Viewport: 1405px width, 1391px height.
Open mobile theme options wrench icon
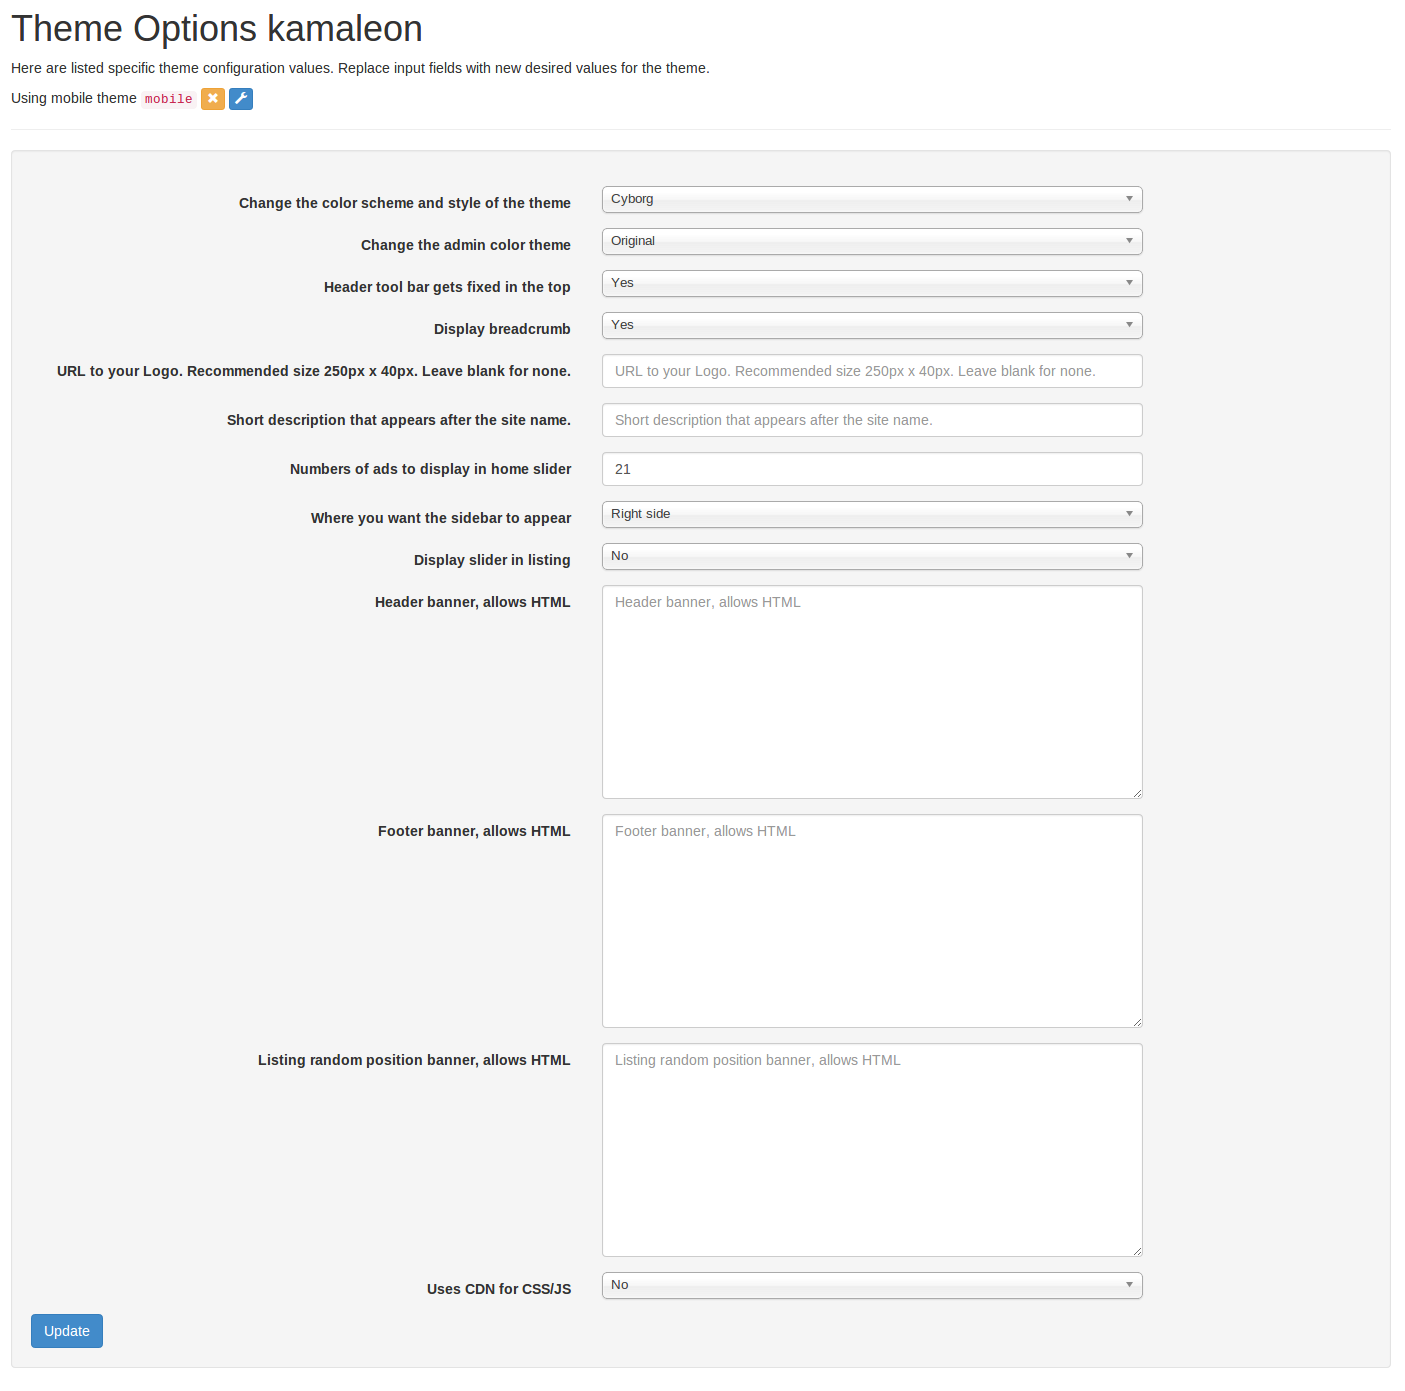tap(241, 99)
